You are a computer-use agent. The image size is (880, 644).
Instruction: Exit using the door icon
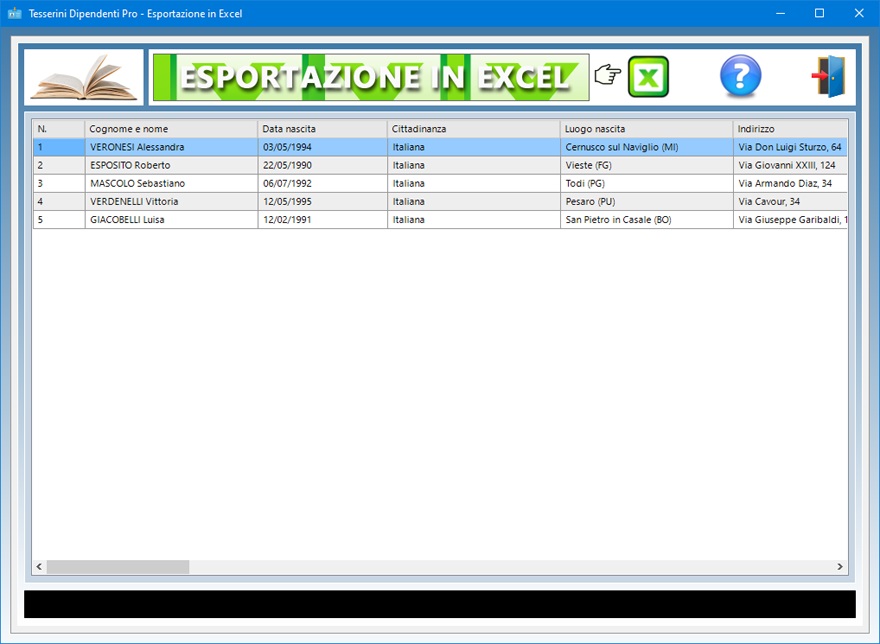(x=829, y=76)
